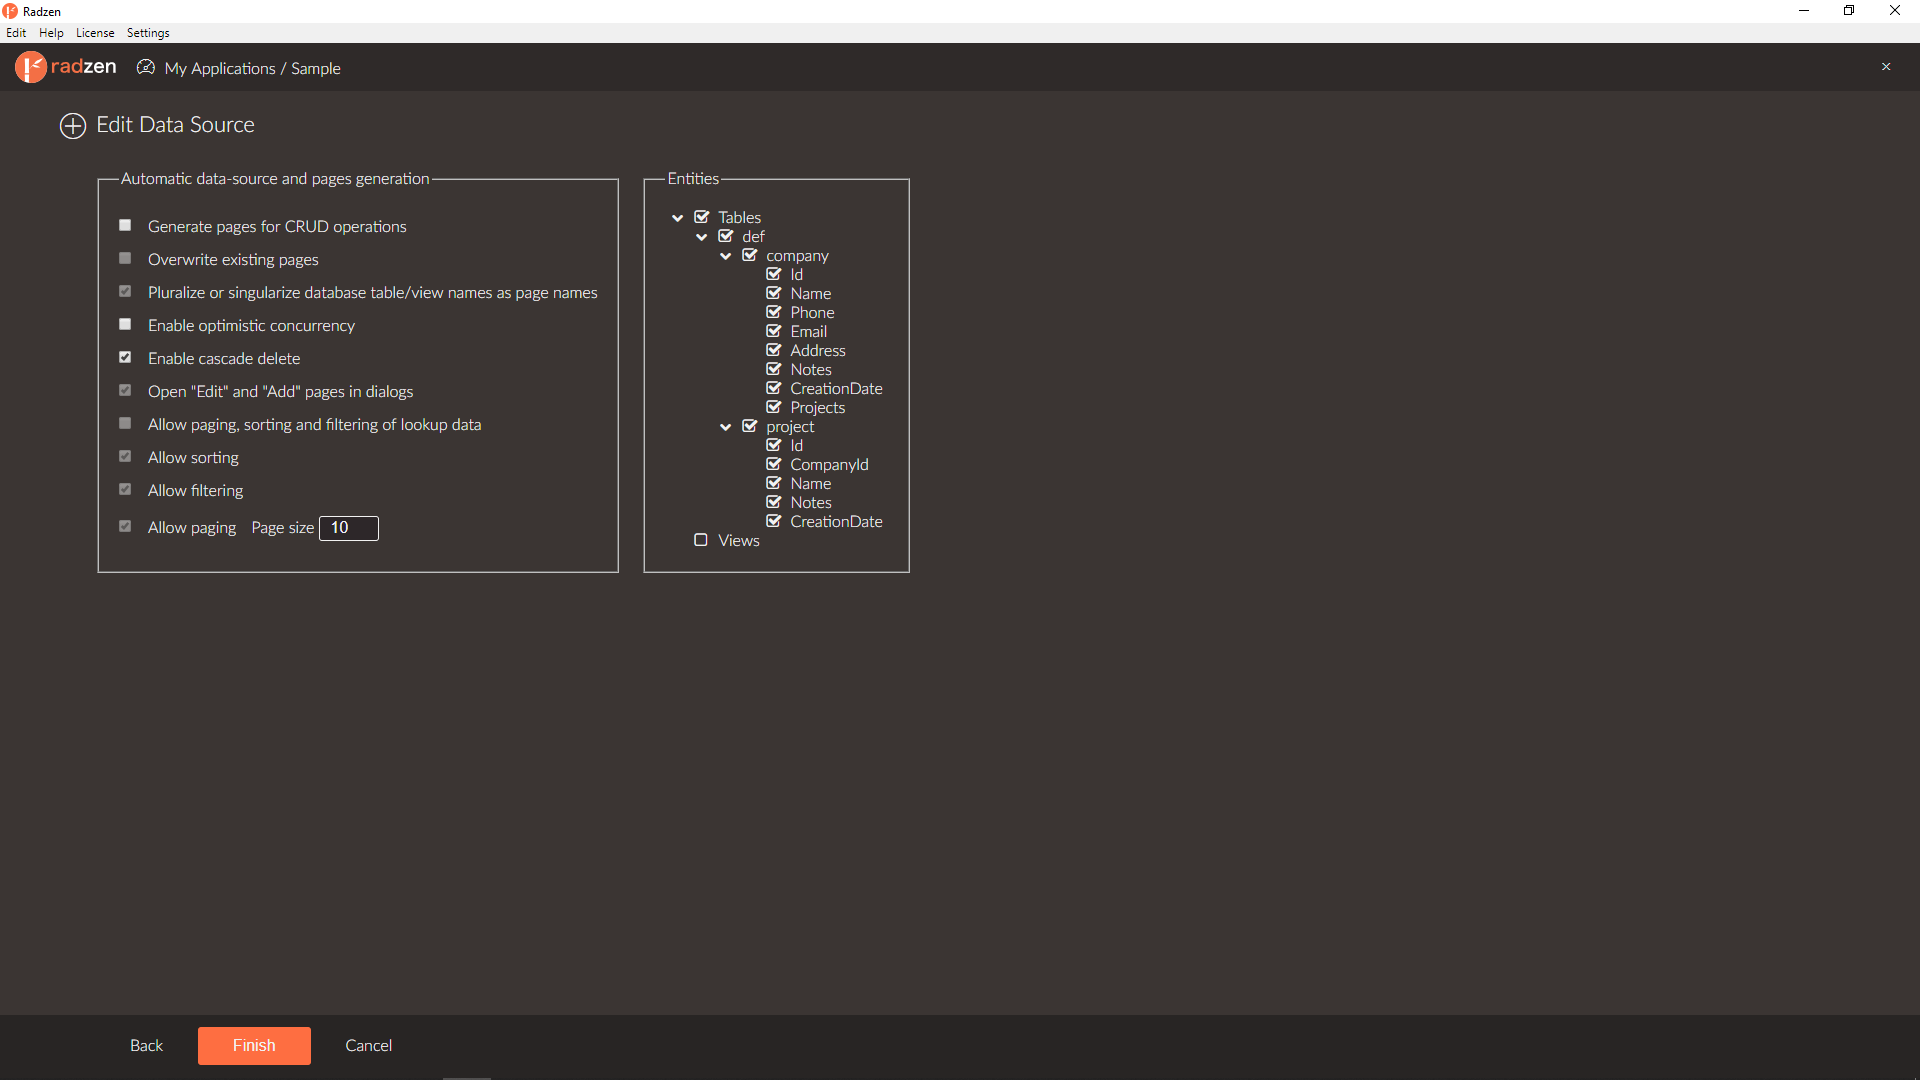Toggle Overwrite existing pages checkbox
This screenshot has height=1080, width=1920.
tap(125, 258)
